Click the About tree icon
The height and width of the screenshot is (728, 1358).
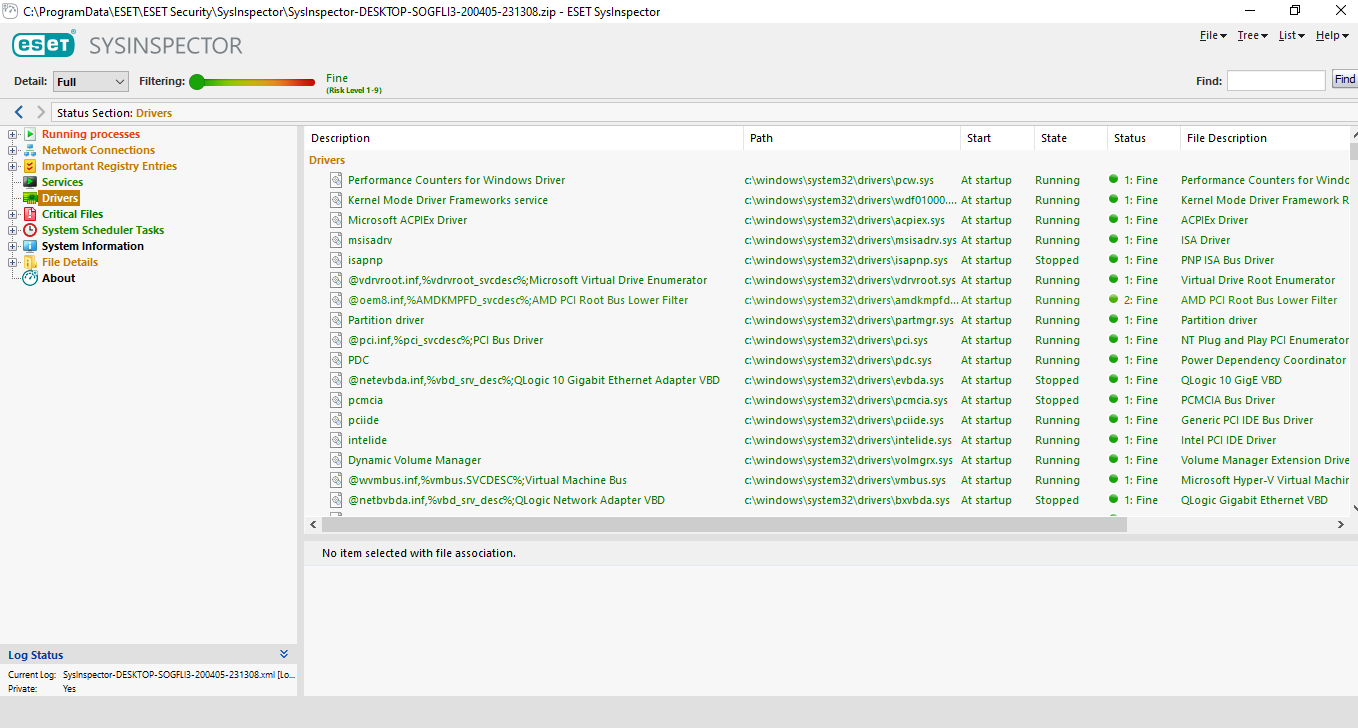click(x=30, y=278)
